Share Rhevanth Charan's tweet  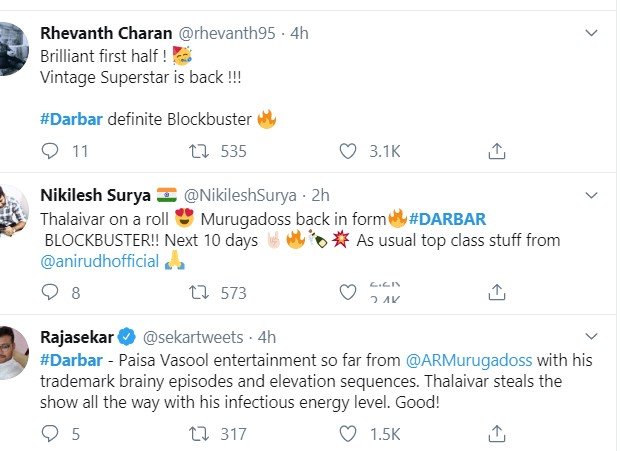(x=496, y=151)
